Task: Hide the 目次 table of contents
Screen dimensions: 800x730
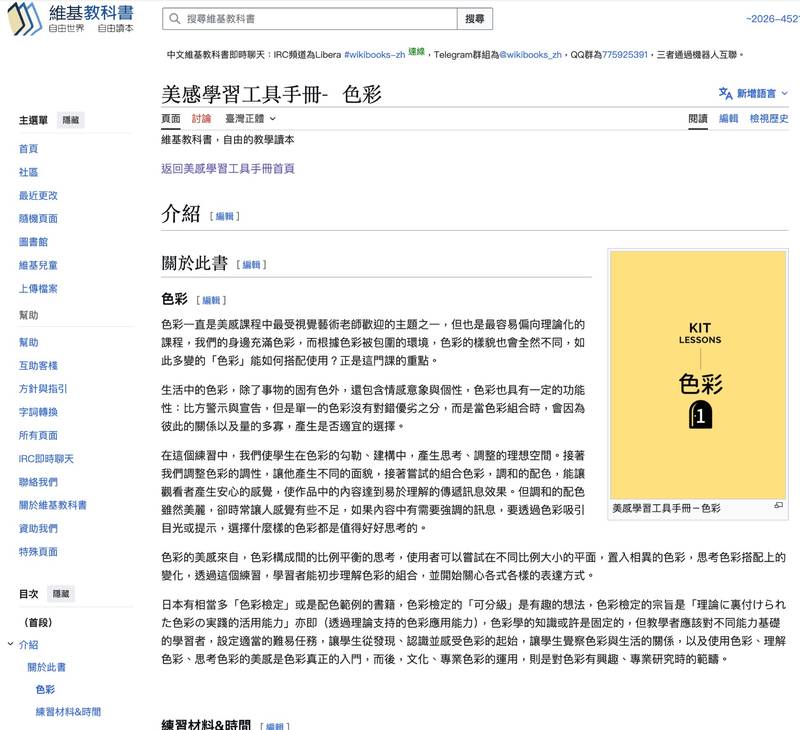Action: pyautogui.click(x=61, y=594)
